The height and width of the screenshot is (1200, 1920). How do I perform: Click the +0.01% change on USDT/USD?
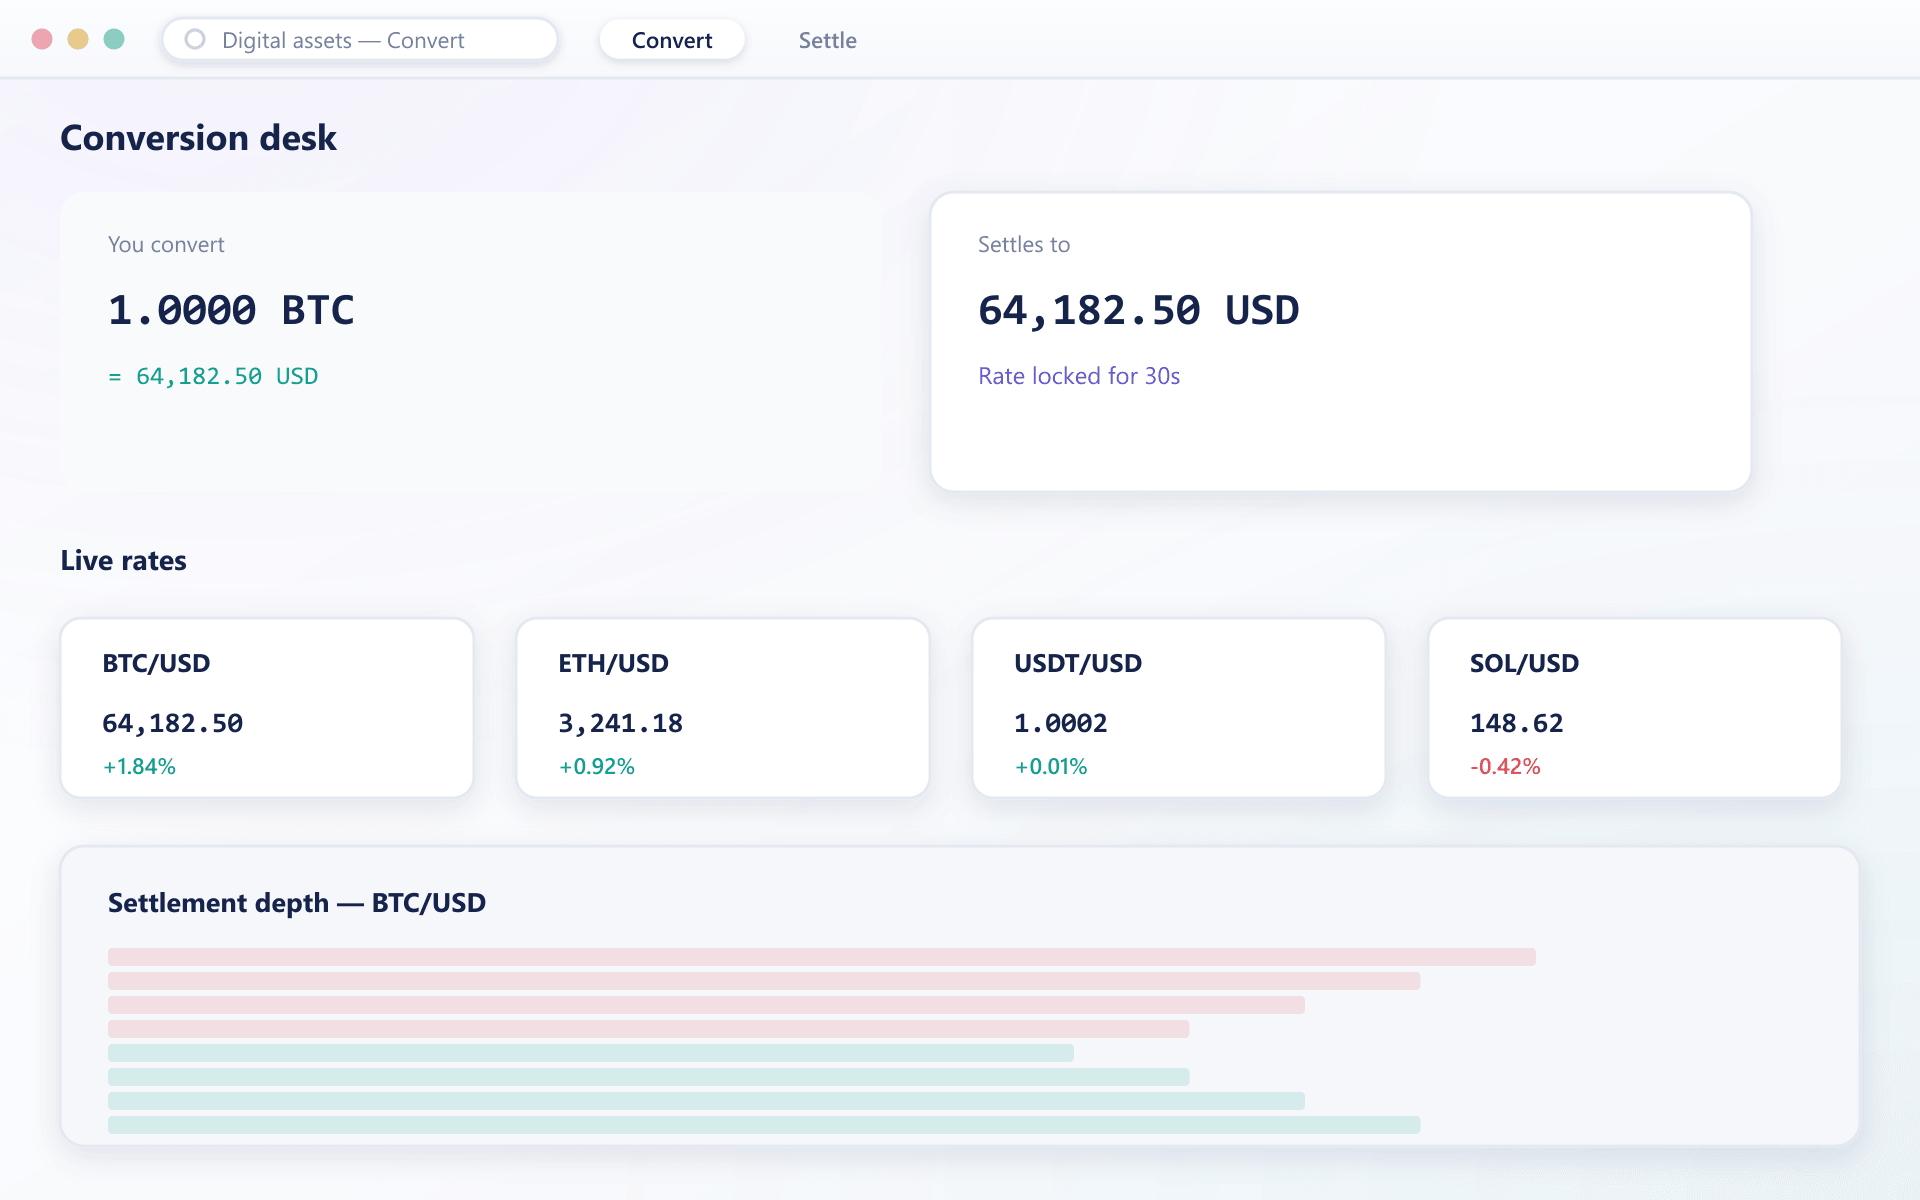click(x=1051, y=766)
